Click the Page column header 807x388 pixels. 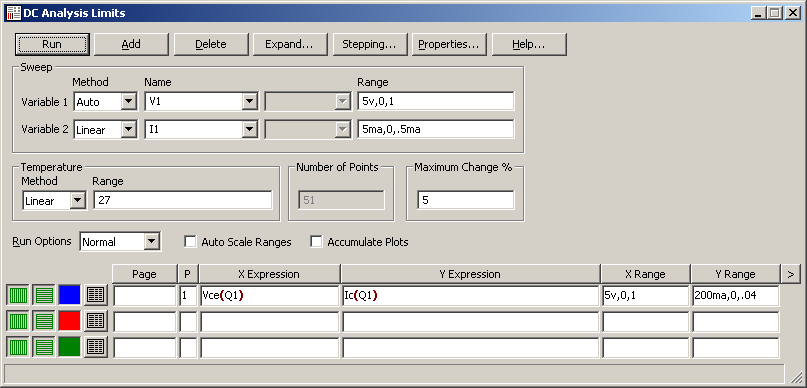click(145, 274)
